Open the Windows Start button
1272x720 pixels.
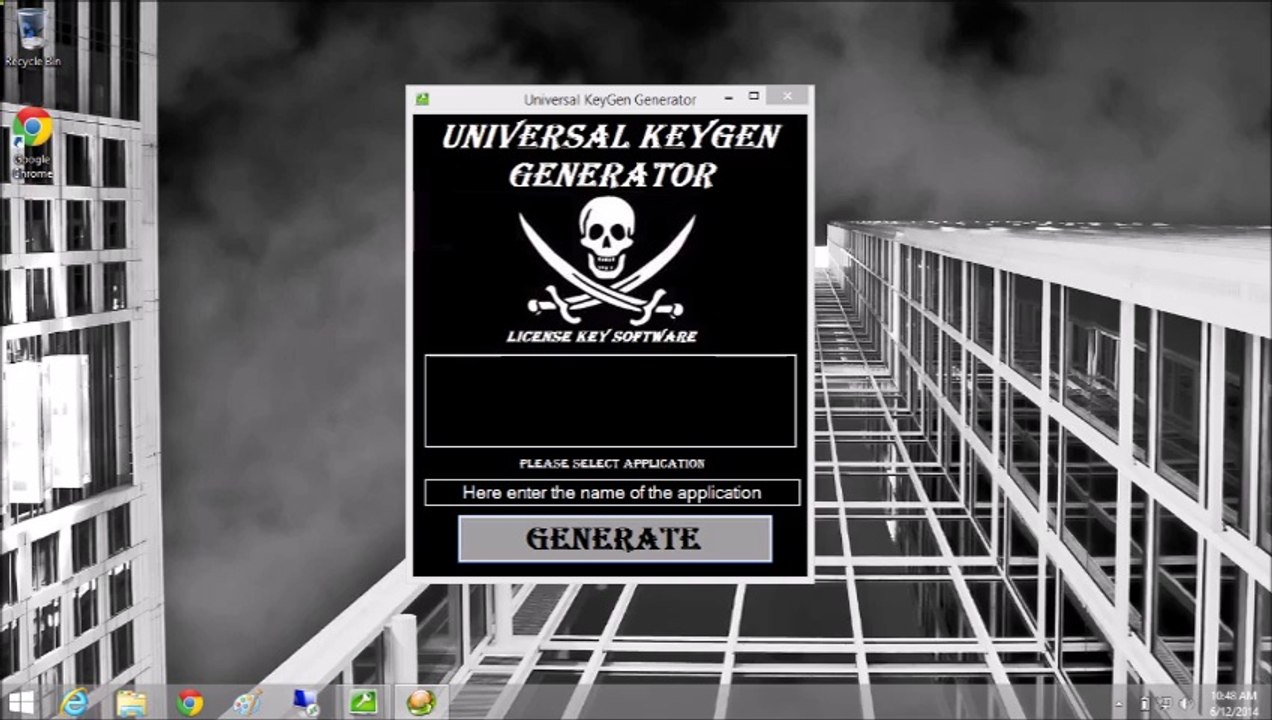coord(21,701)
